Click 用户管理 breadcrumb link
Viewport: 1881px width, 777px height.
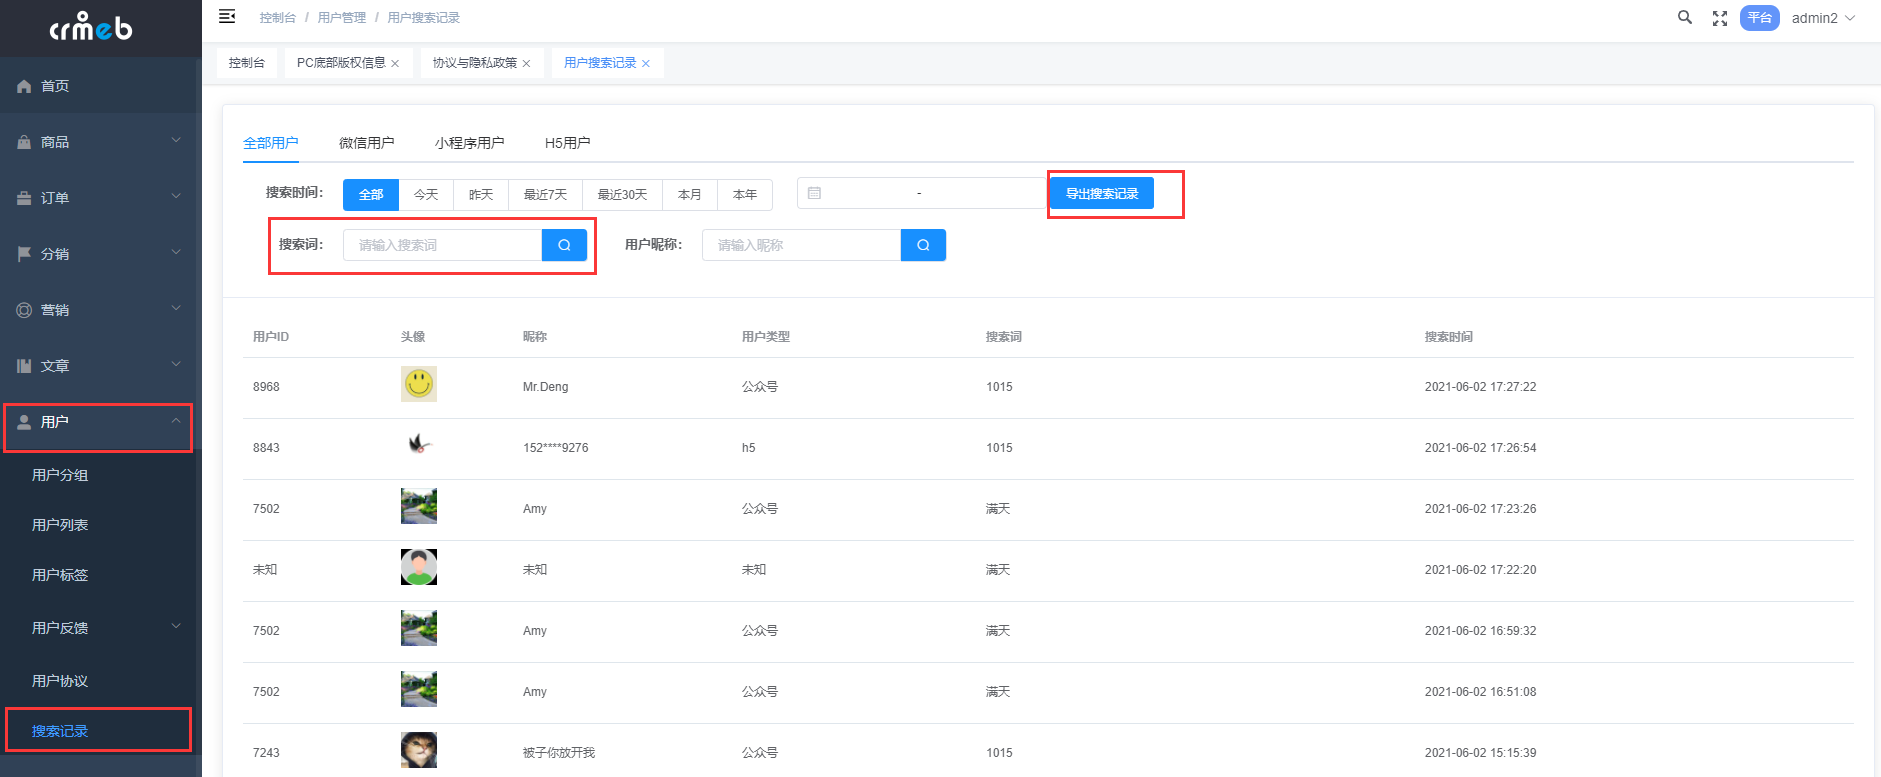[x=341, y=18]
